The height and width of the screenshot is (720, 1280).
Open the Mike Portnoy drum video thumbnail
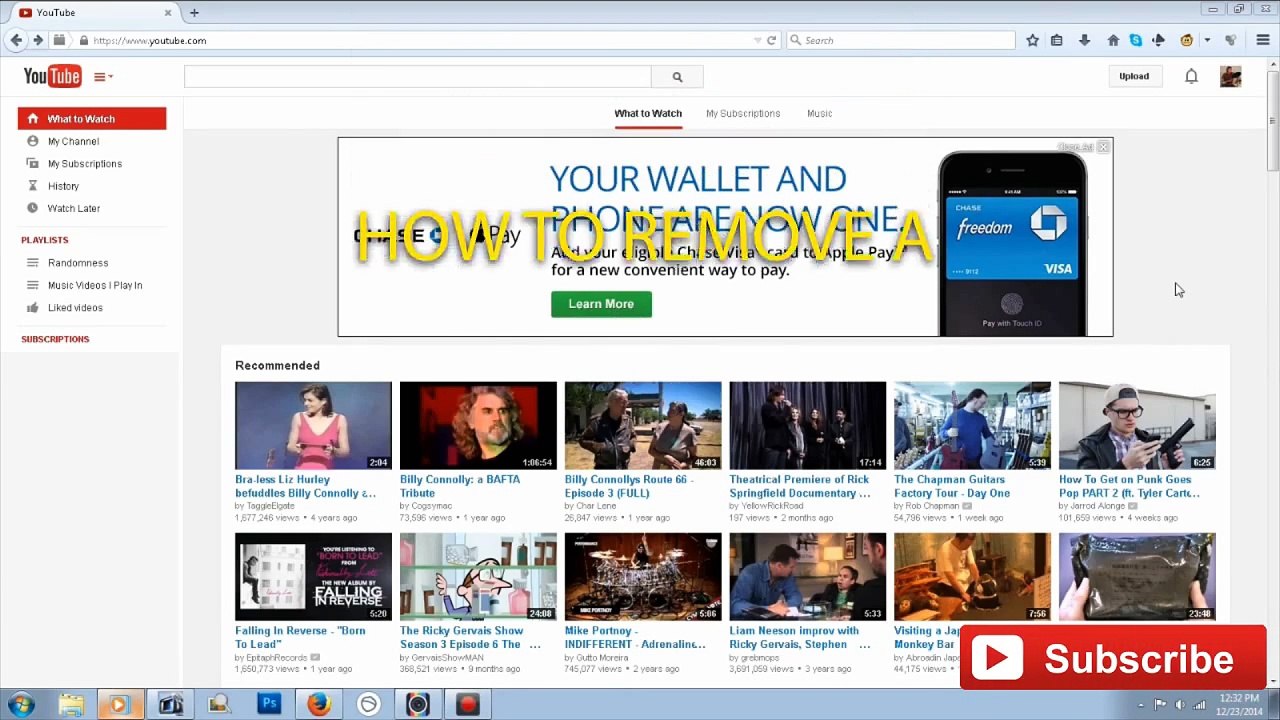click(x=643, y=576)
